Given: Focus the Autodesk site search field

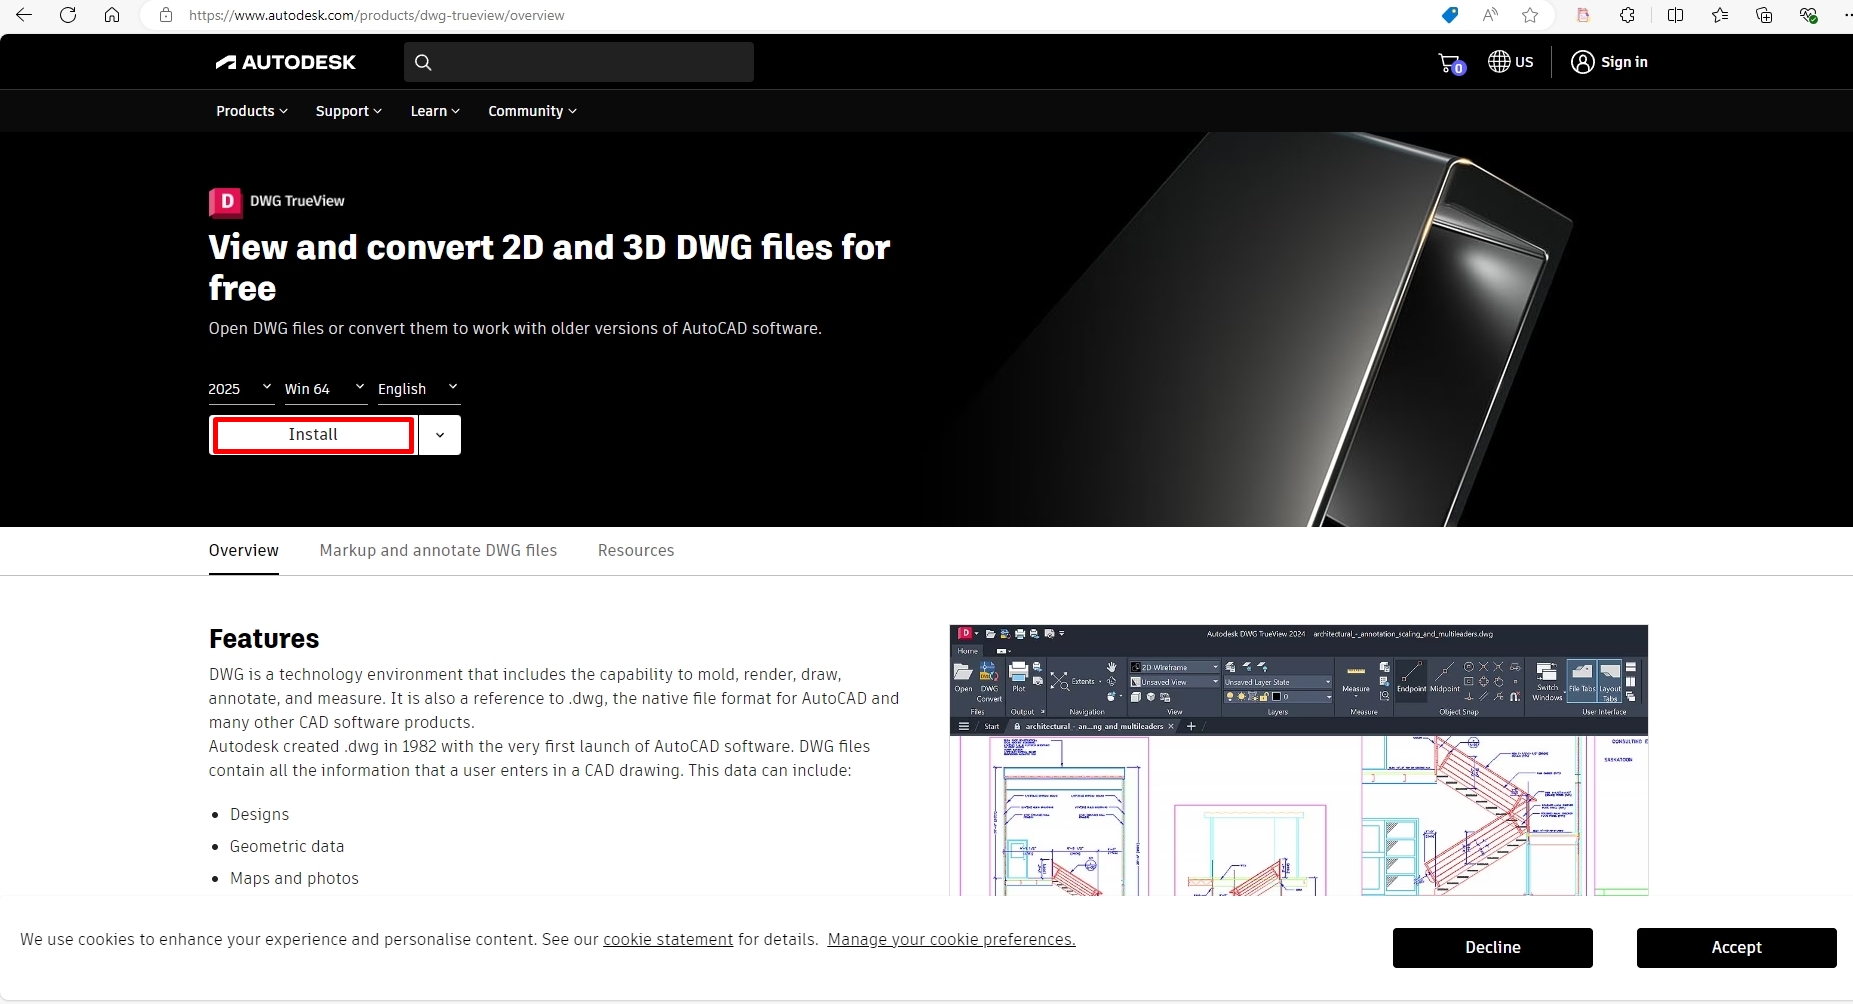Looking at the screenshot, I should click(579, 62).
